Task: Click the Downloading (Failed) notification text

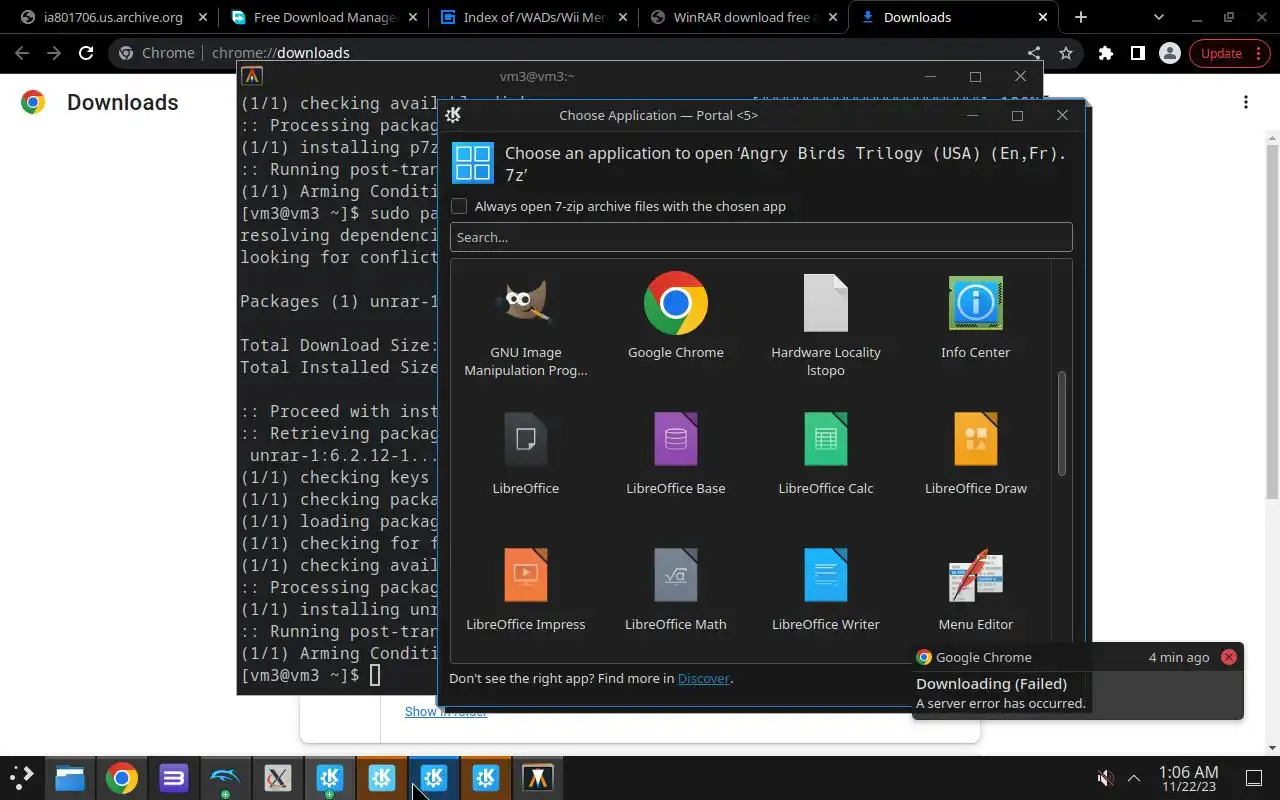Action: (x=991, y=684)
